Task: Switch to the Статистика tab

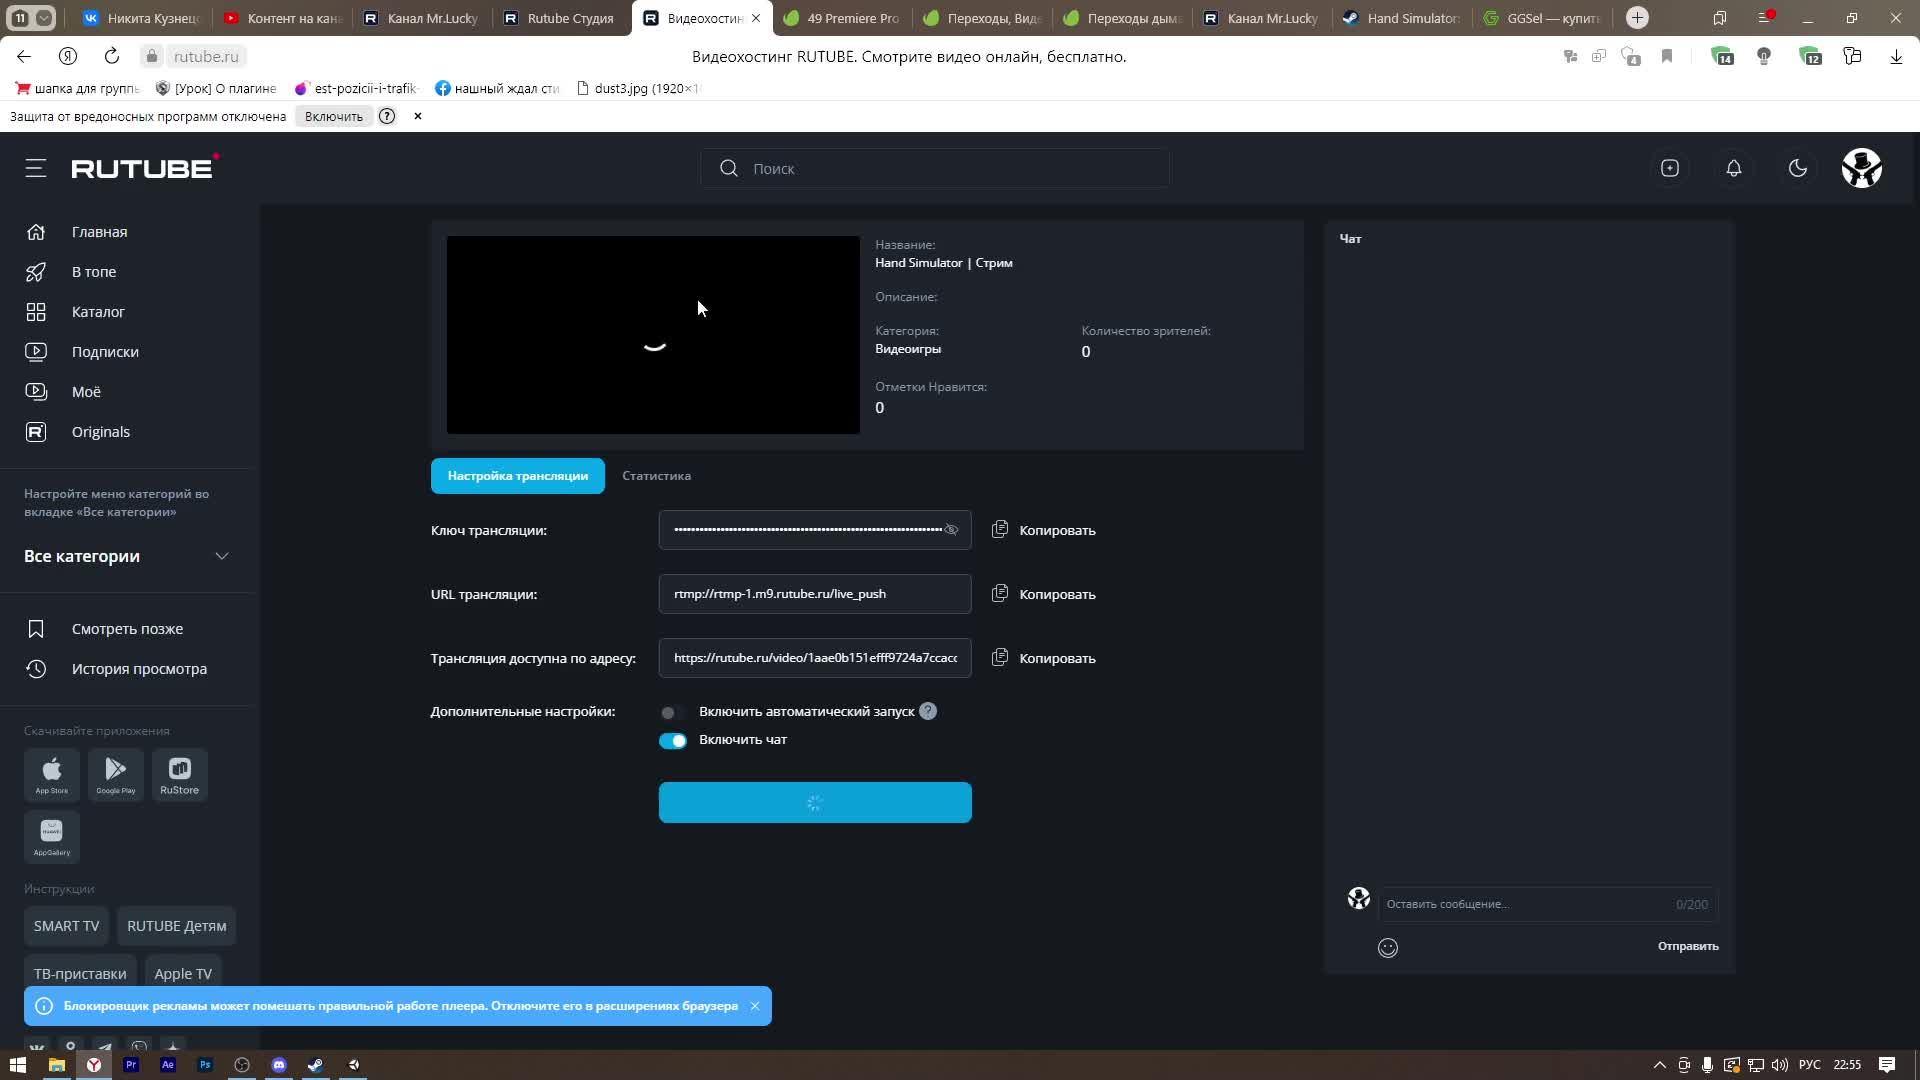Action: tap(656, 476)
